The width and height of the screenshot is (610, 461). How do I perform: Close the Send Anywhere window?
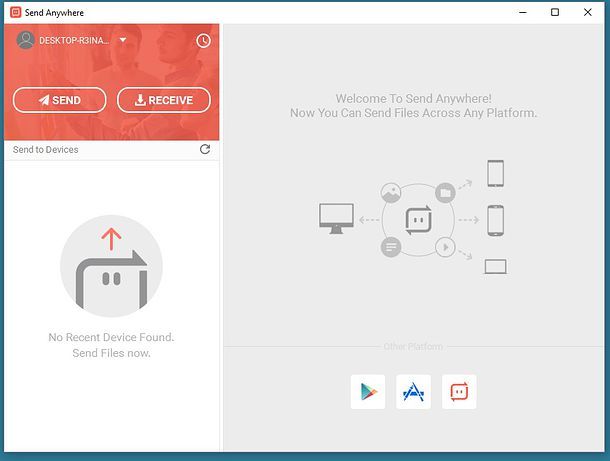(588, 12)
